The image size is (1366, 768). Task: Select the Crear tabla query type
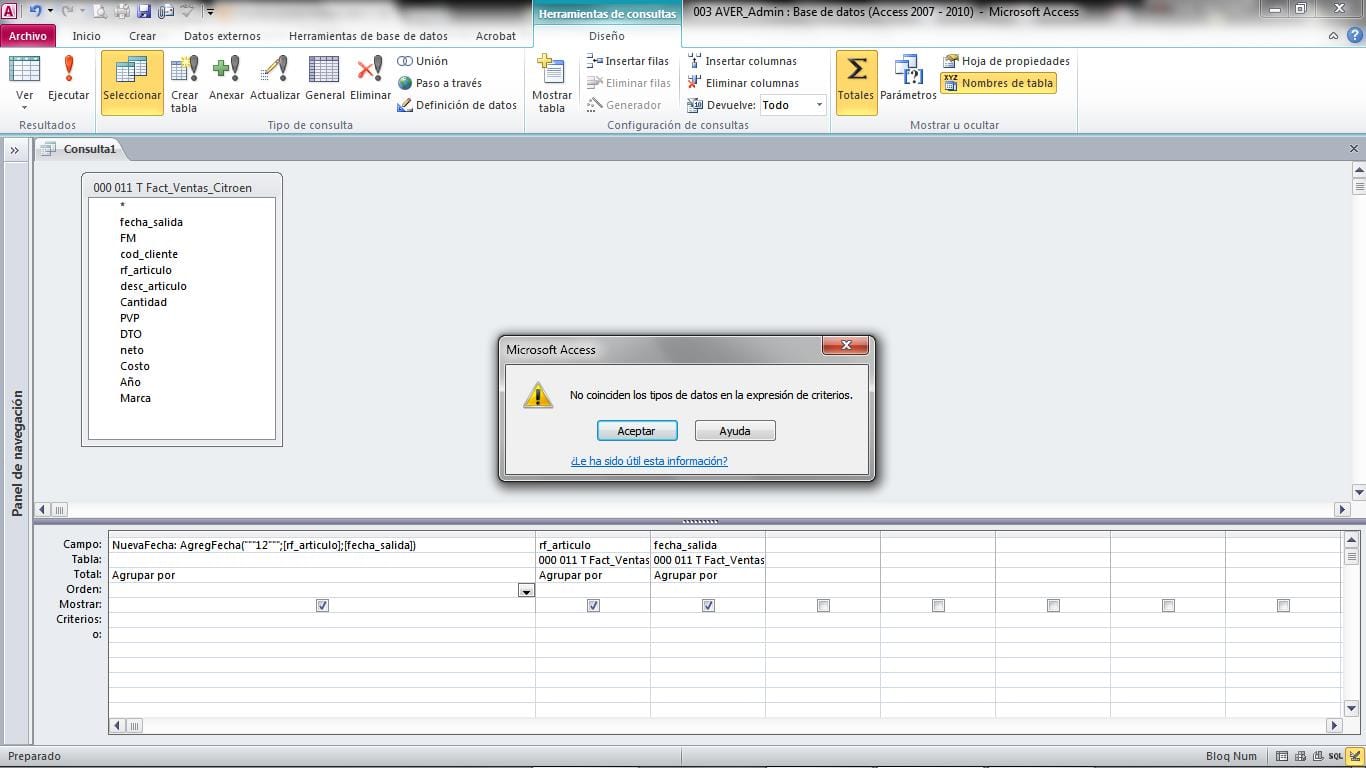pyautogui.click(x=184, y=80)
